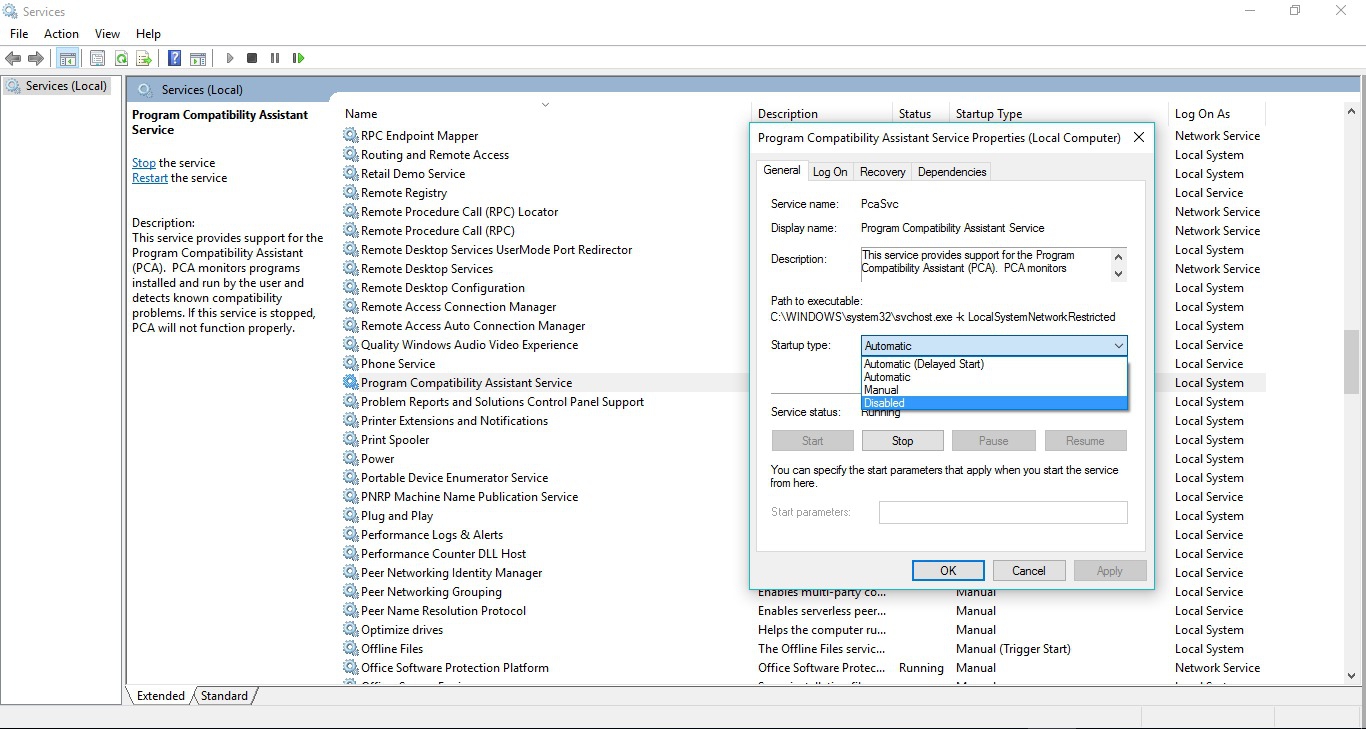
Task: Click the gear icon beside Performance Logs & Alerts
Action: click(x=350, y=535)
